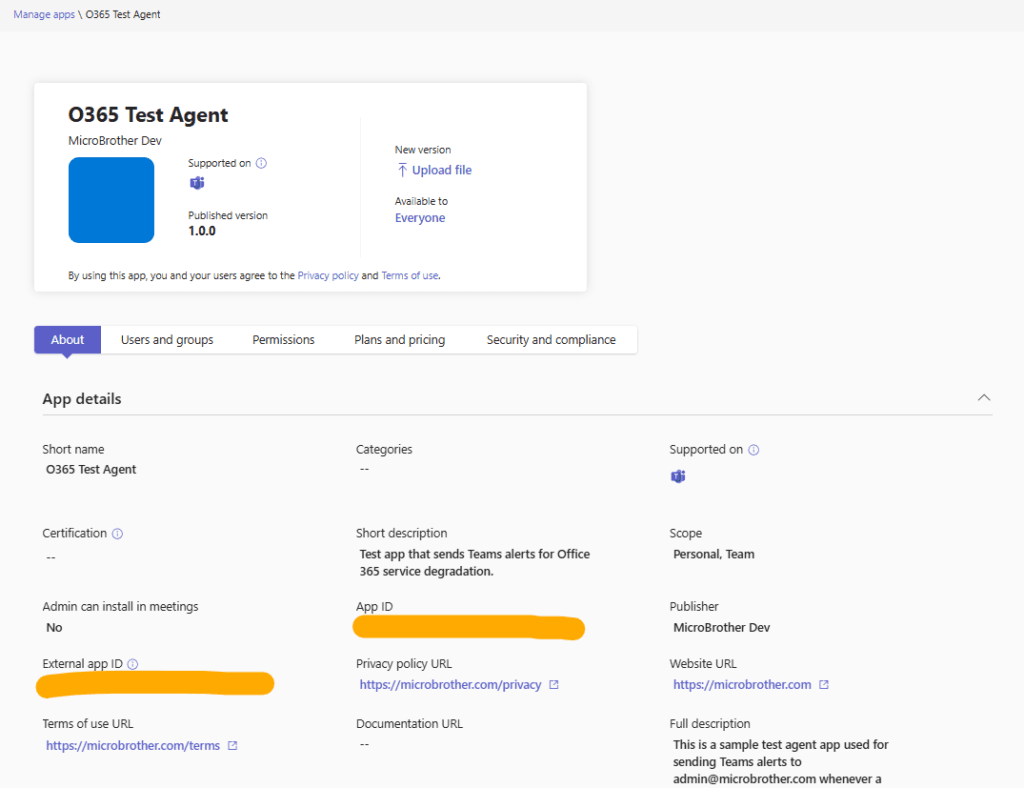Open the Security and compliance tab
Screen dimensions: 1024x788
pos(551,340)
